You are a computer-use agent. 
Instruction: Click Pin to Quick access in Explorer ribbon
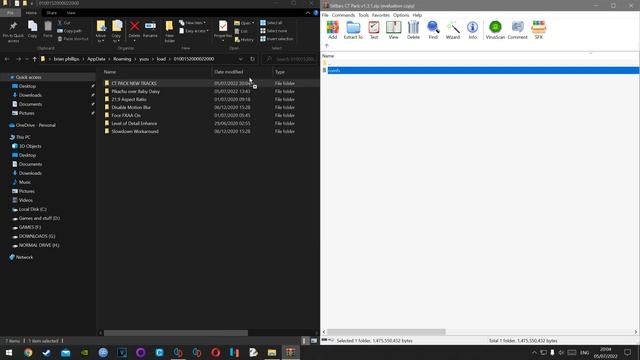coord(13,32)
